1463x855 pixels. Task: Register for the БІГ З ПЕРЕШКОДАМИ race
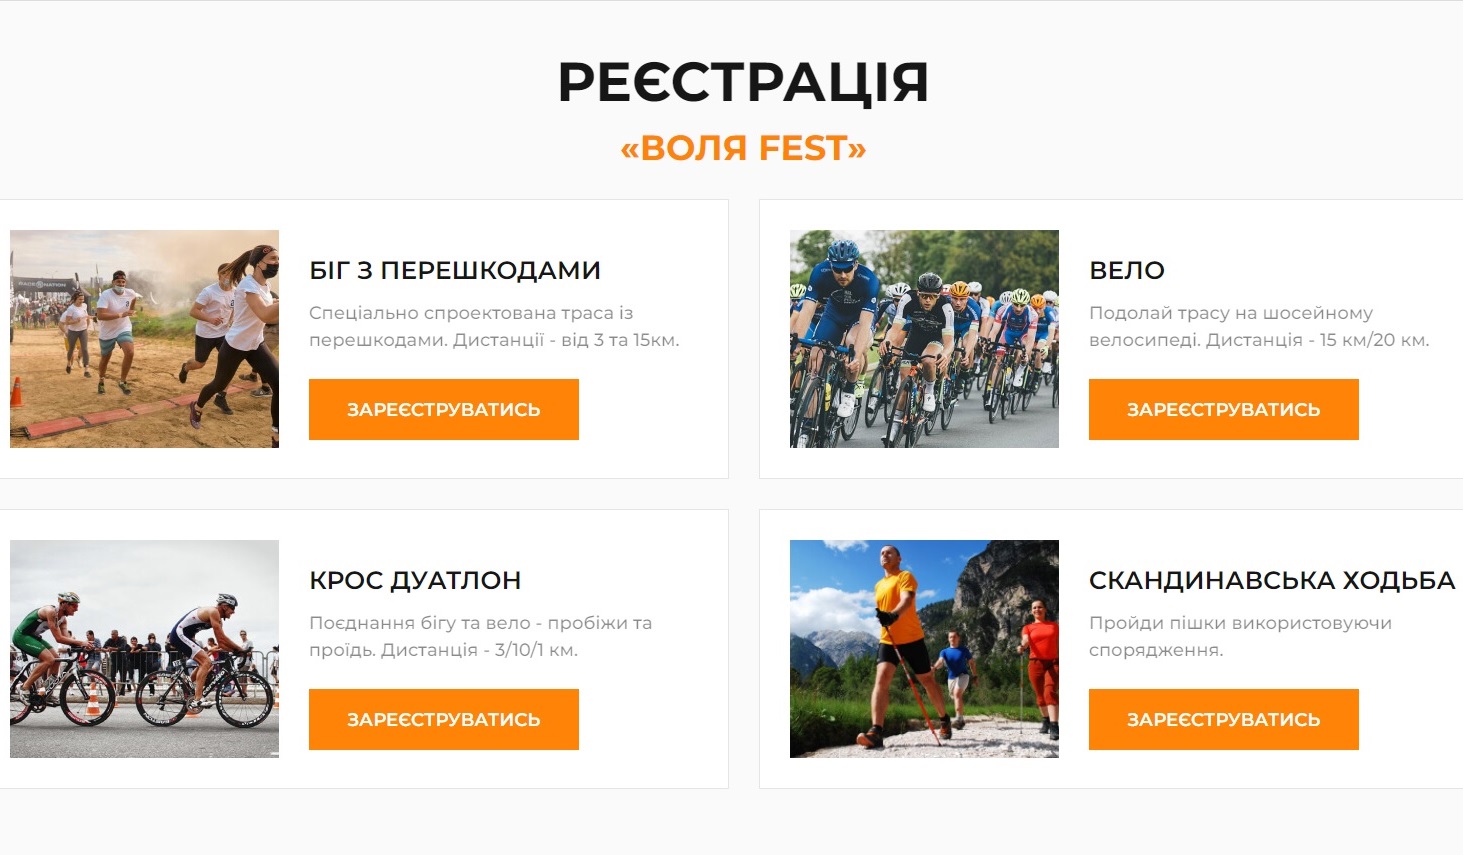(443, 409)
